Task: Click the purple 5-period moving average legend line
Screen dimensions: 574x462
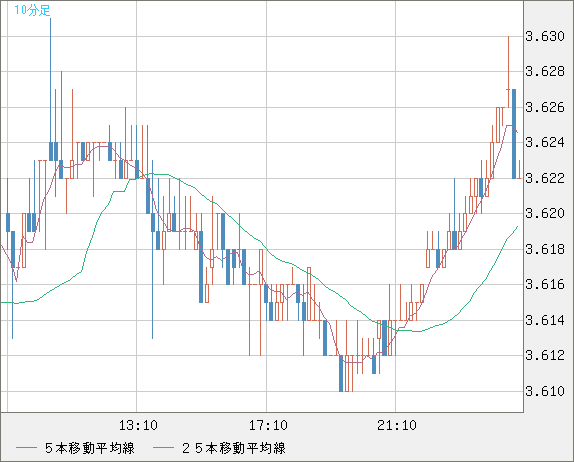Action: (x=26, y=448)
